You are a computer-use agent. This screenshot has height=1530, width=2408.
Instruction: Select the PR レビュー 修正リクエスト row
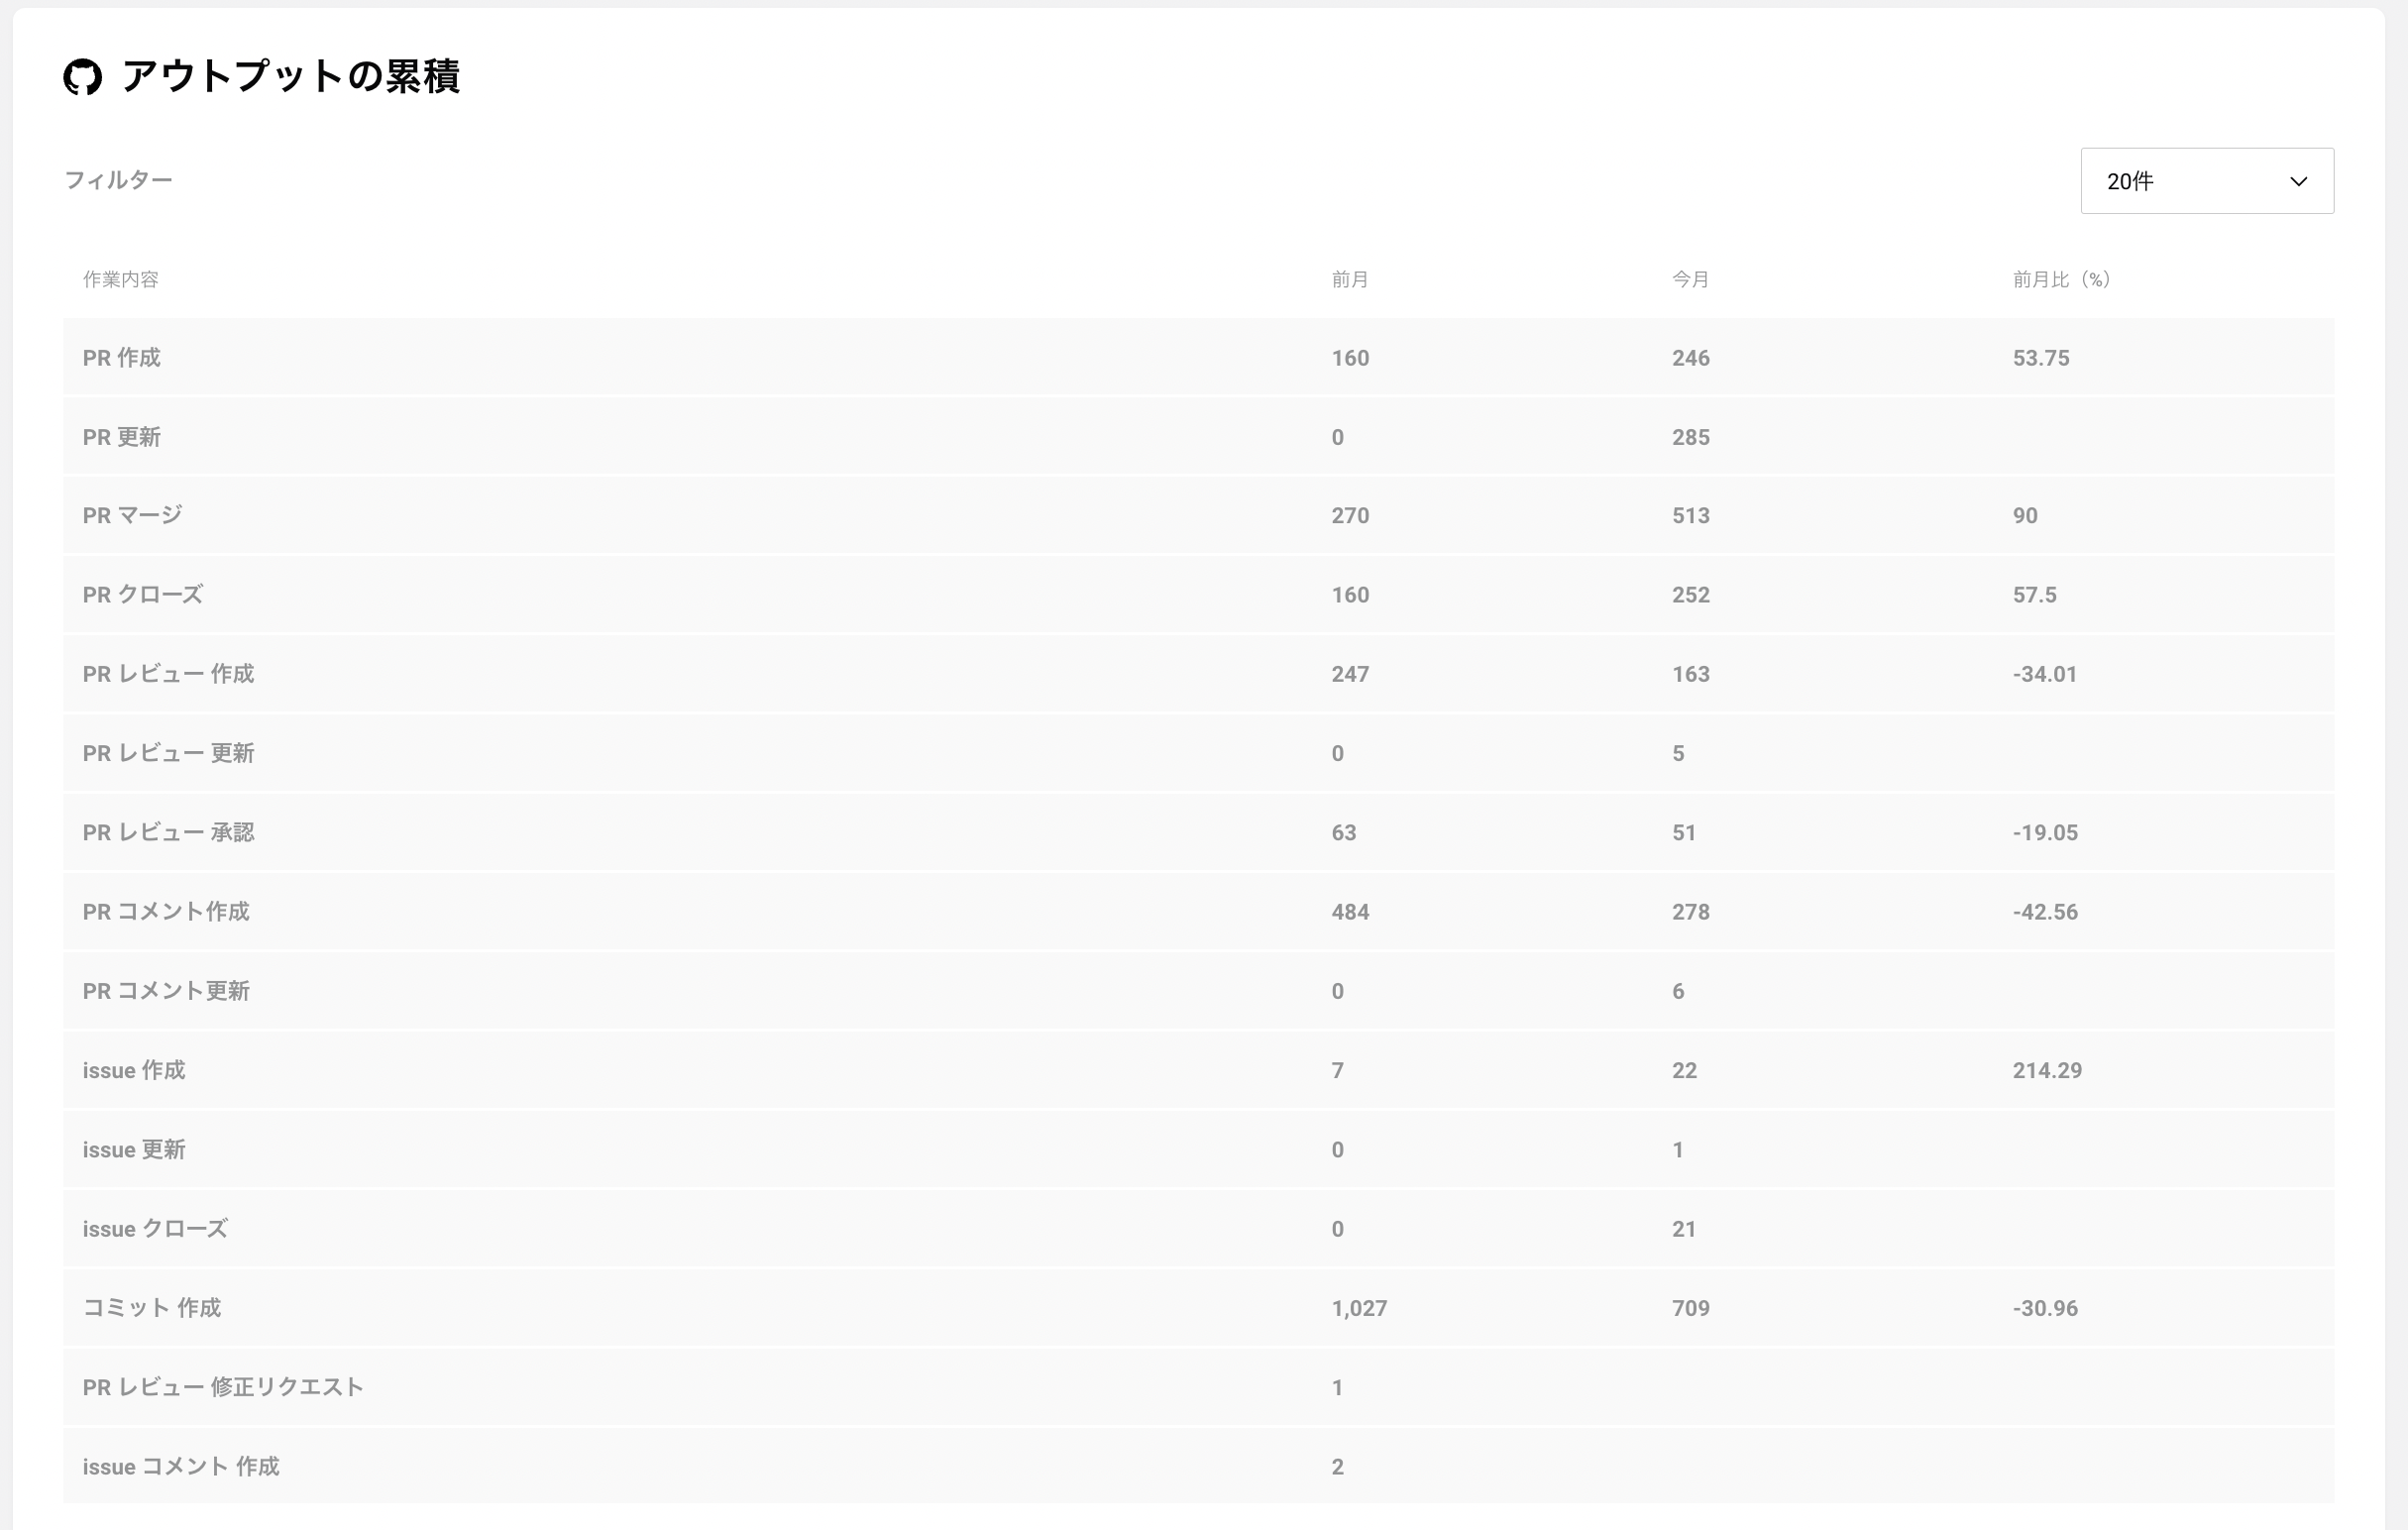[x=1198, y=1387]
